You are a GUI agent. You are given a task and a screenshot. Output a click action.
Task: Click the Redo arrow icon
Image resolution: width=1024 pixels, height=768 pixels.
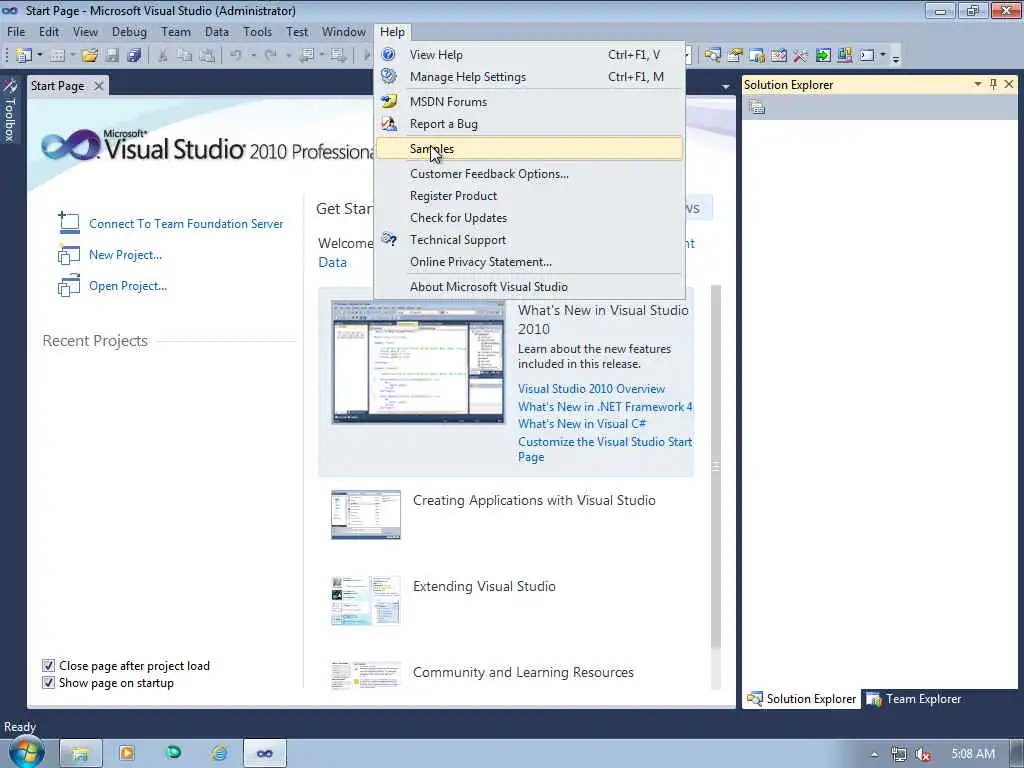270,56
